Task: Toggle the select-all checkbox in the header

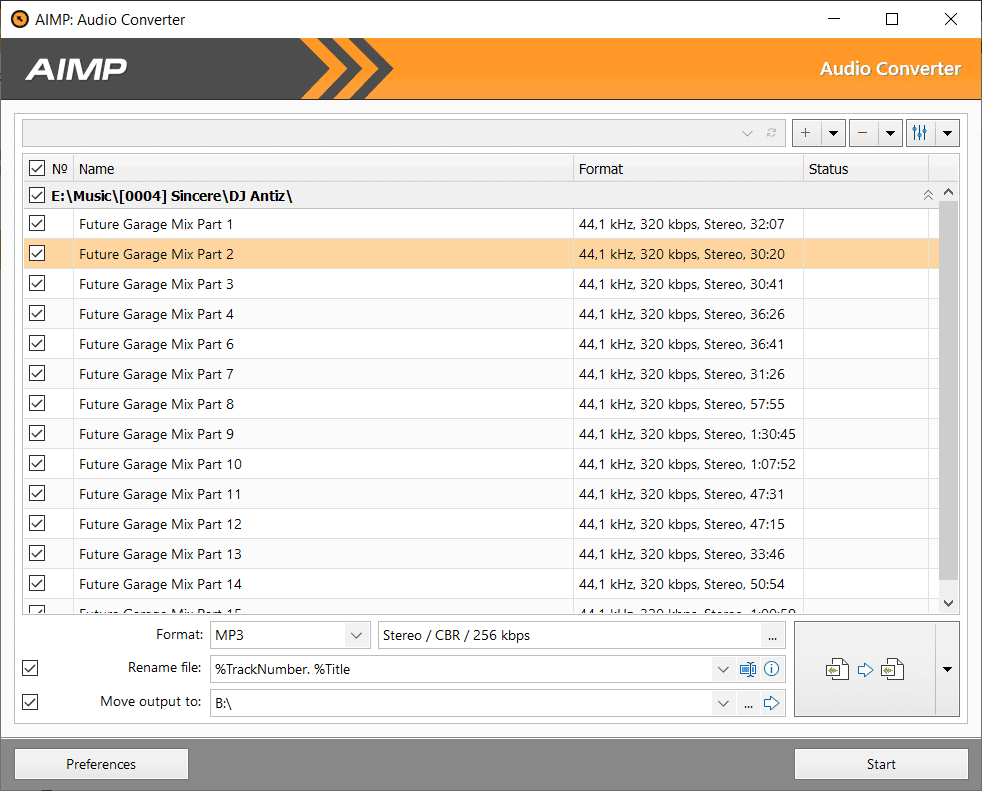Action: [x=37, y=168]
